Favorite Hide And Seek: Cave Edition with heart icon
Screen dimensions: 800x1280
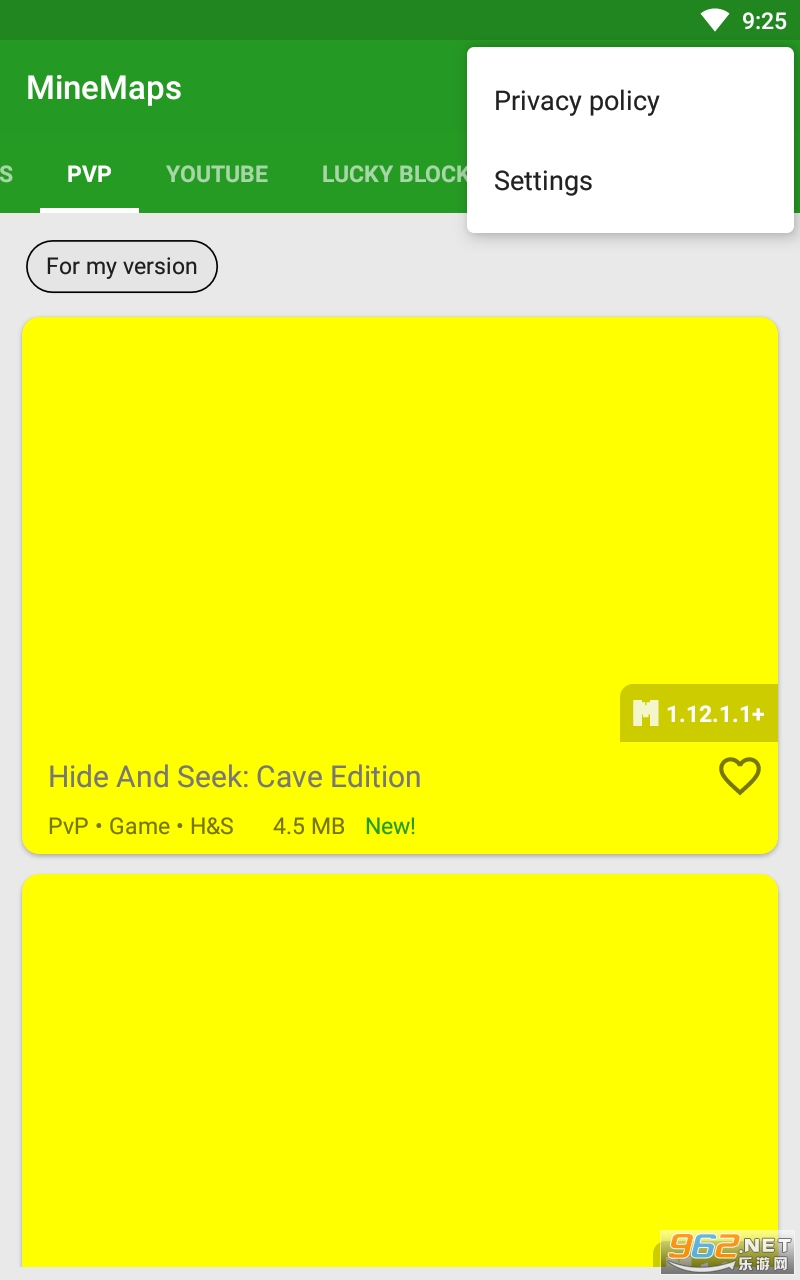coord(740,776)
